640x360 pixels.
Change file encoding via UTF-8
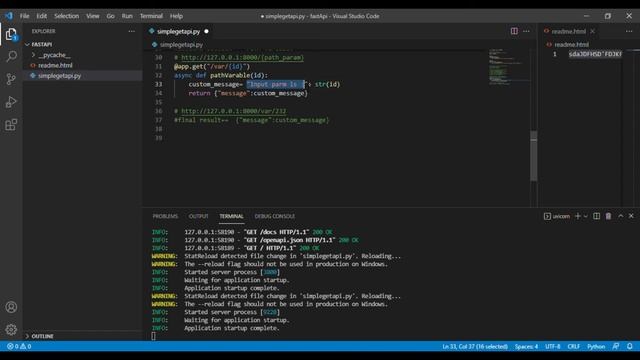coord(553,346)
